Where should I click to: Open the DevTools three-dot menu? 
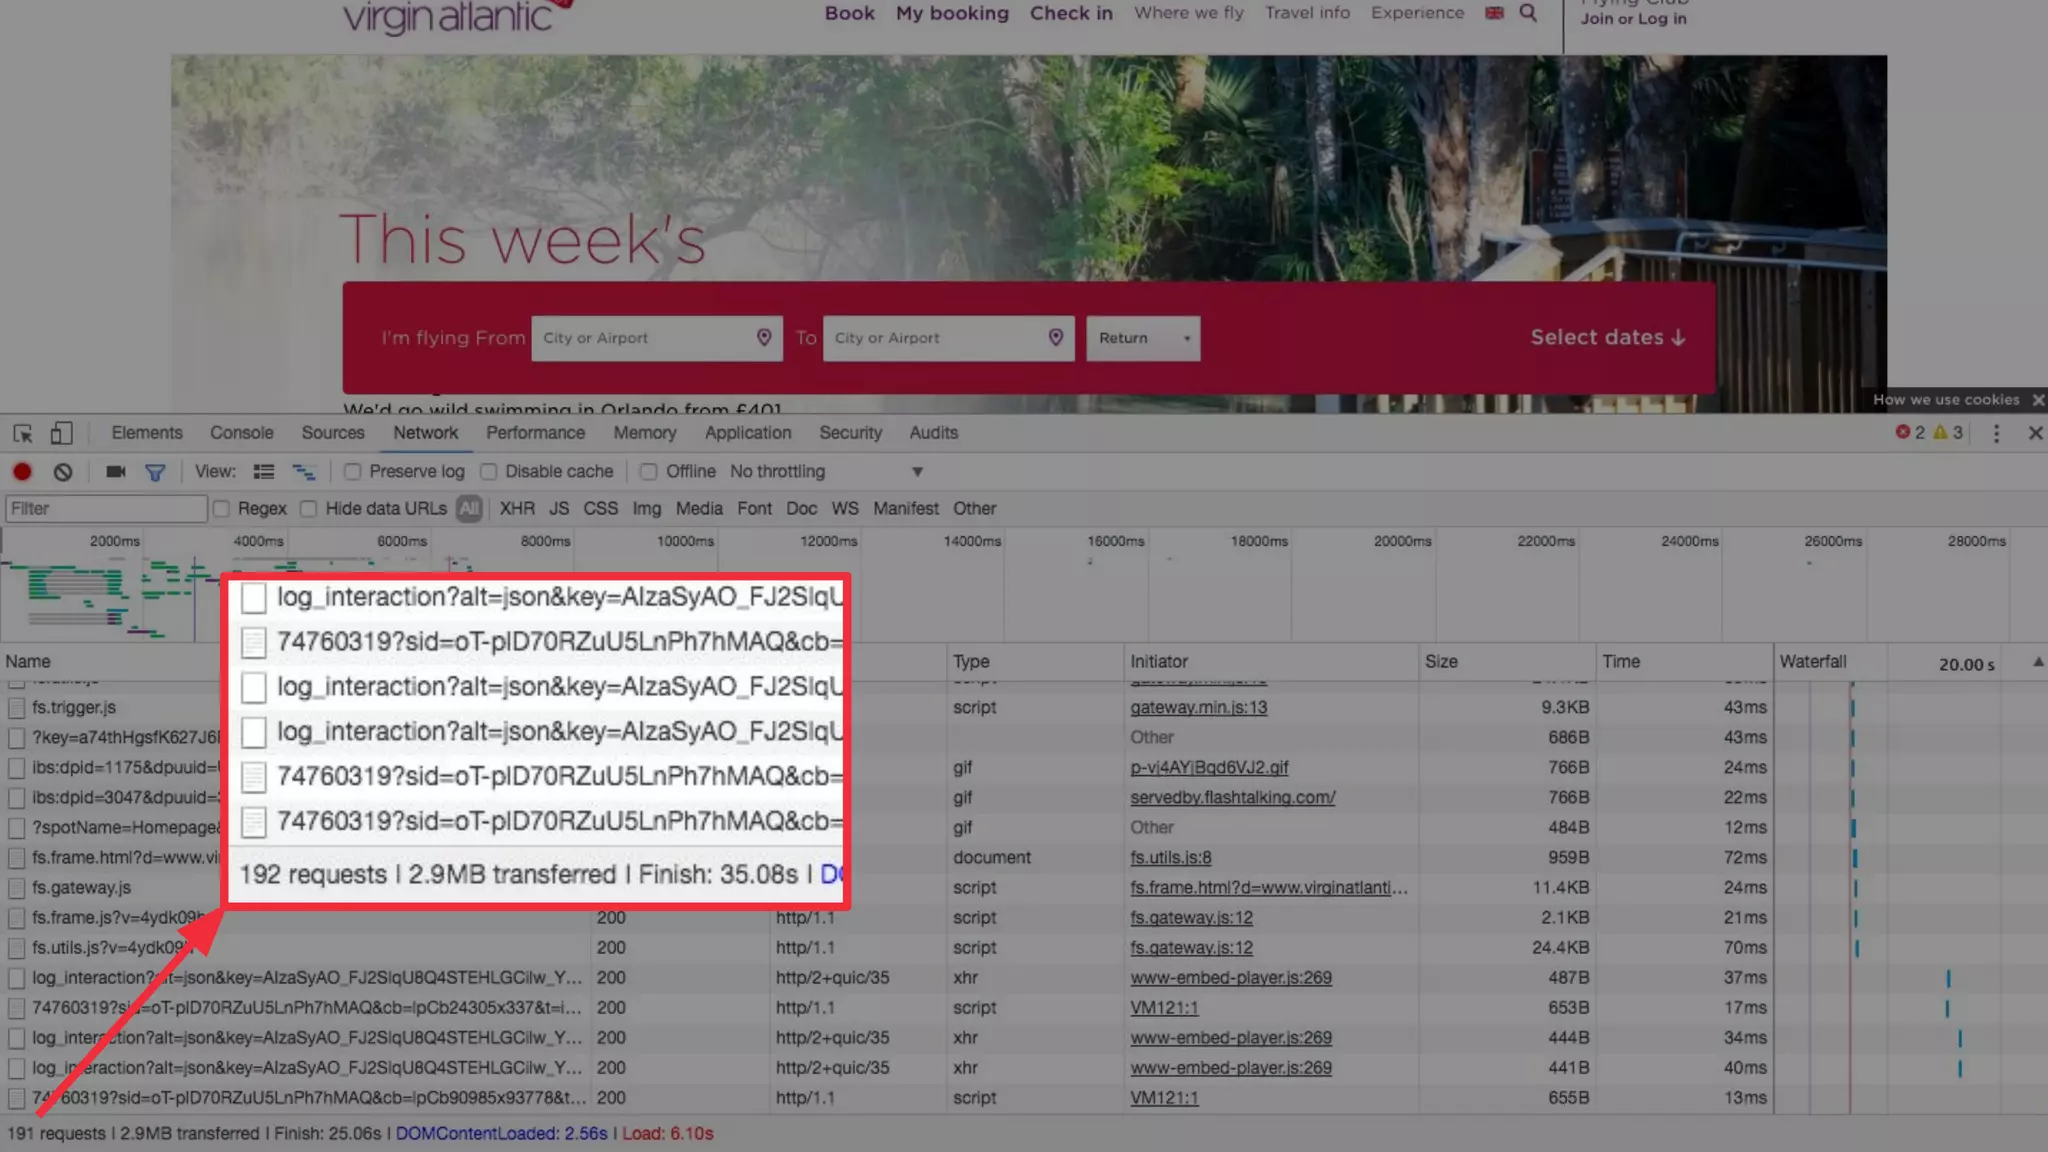(x=1996, y=433)
